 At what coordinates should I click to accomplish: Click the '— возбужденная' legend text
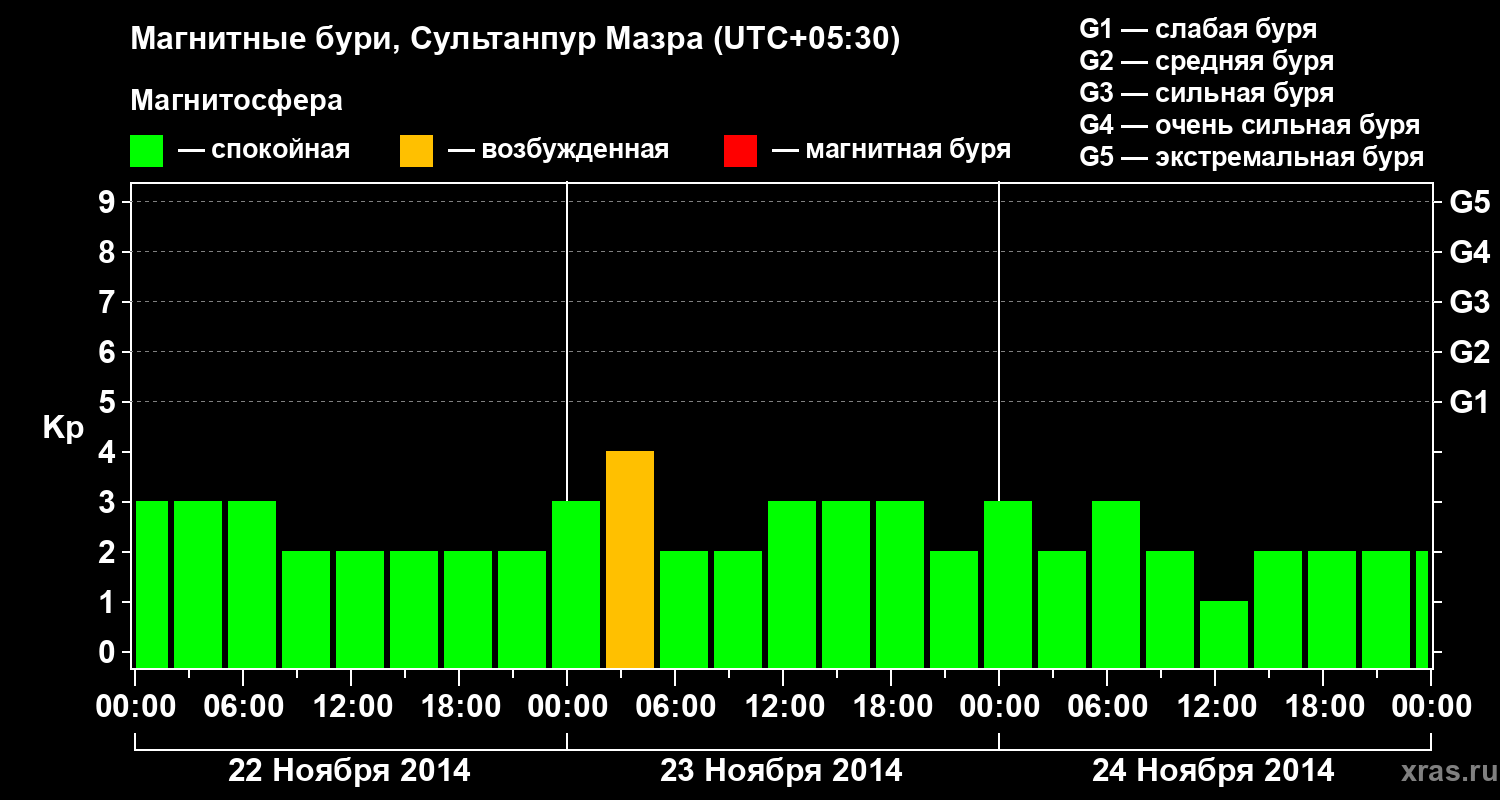coord(559,151)
